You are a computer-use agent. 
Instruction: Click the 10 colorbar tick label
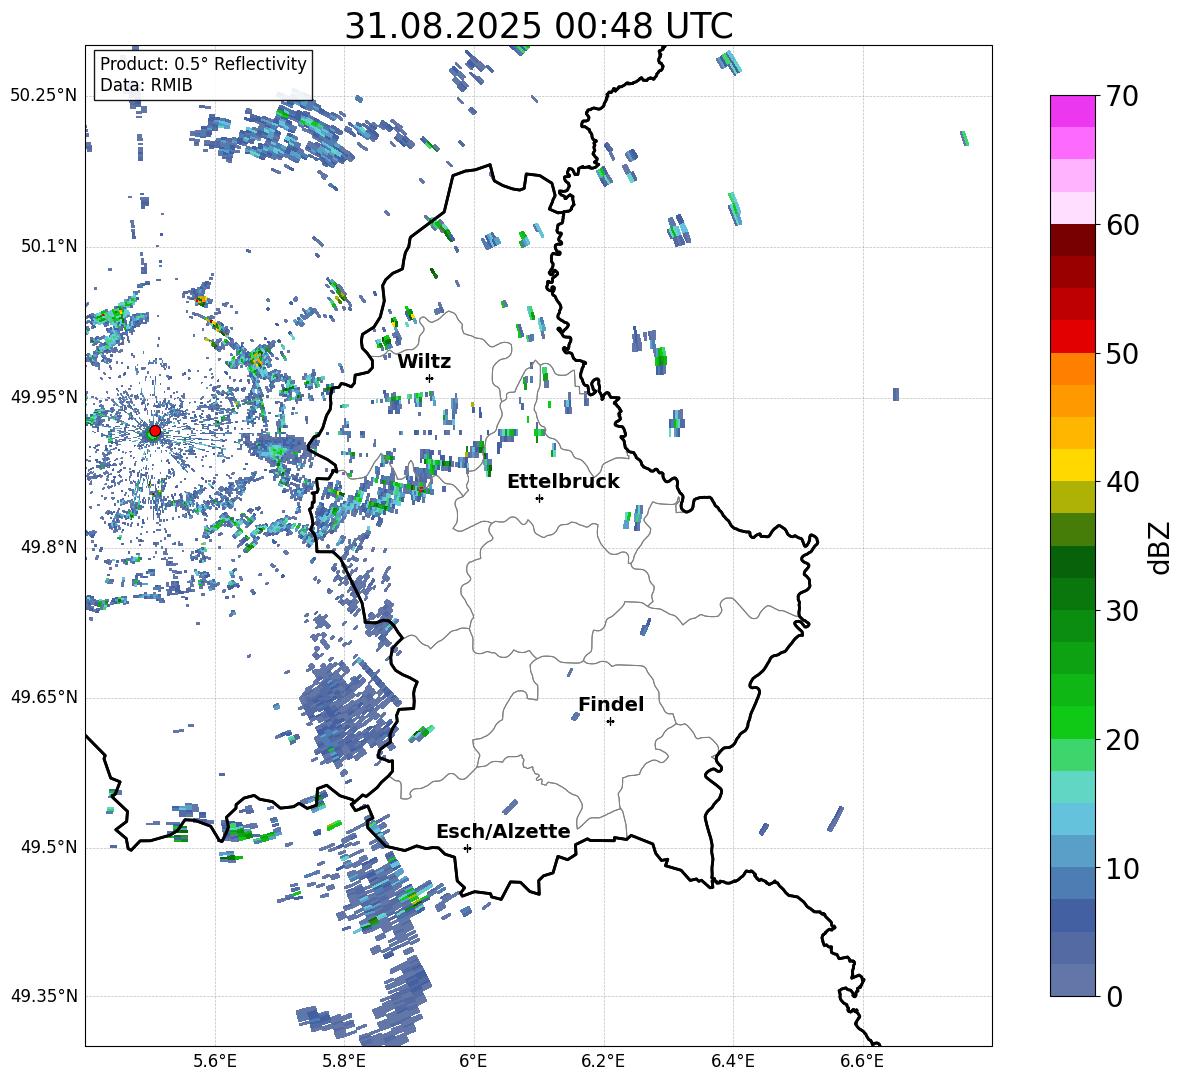pos(1122,868)
